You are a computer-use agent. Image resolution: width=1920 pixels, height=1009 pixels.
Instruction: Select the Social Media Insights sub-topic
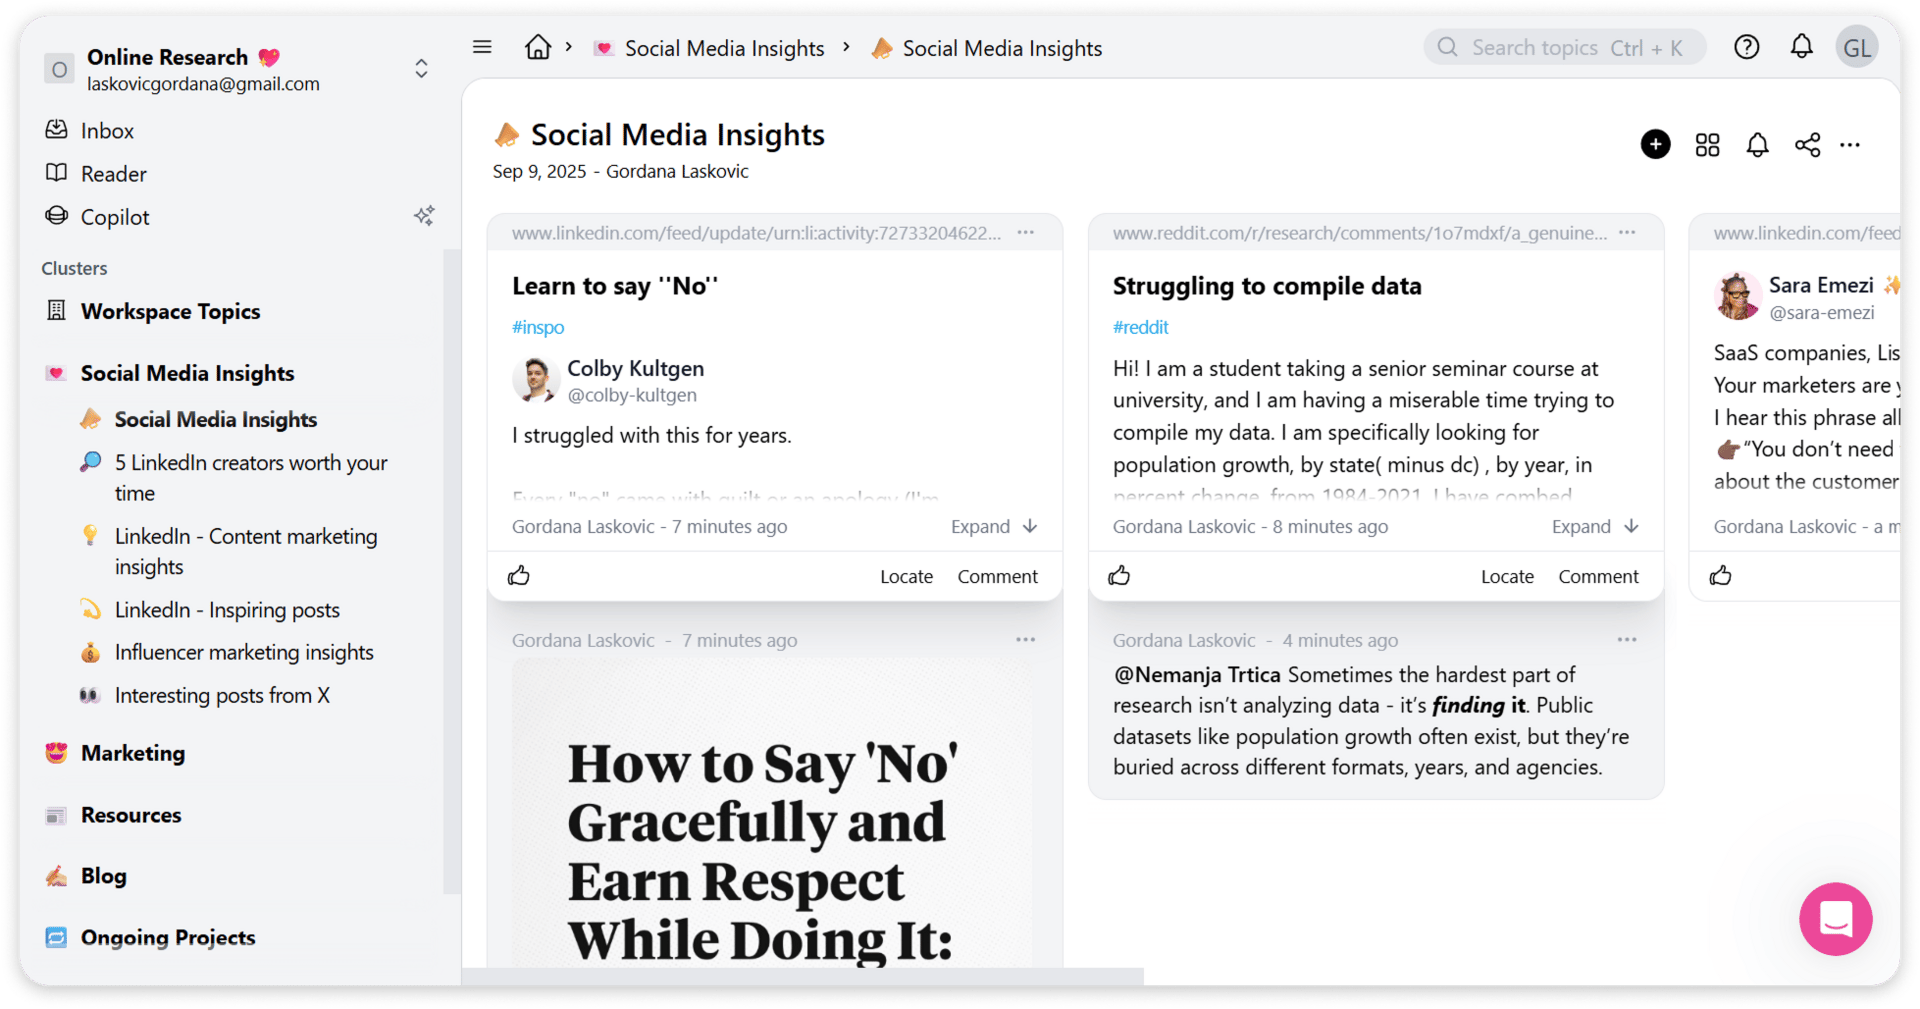[215, 420]
